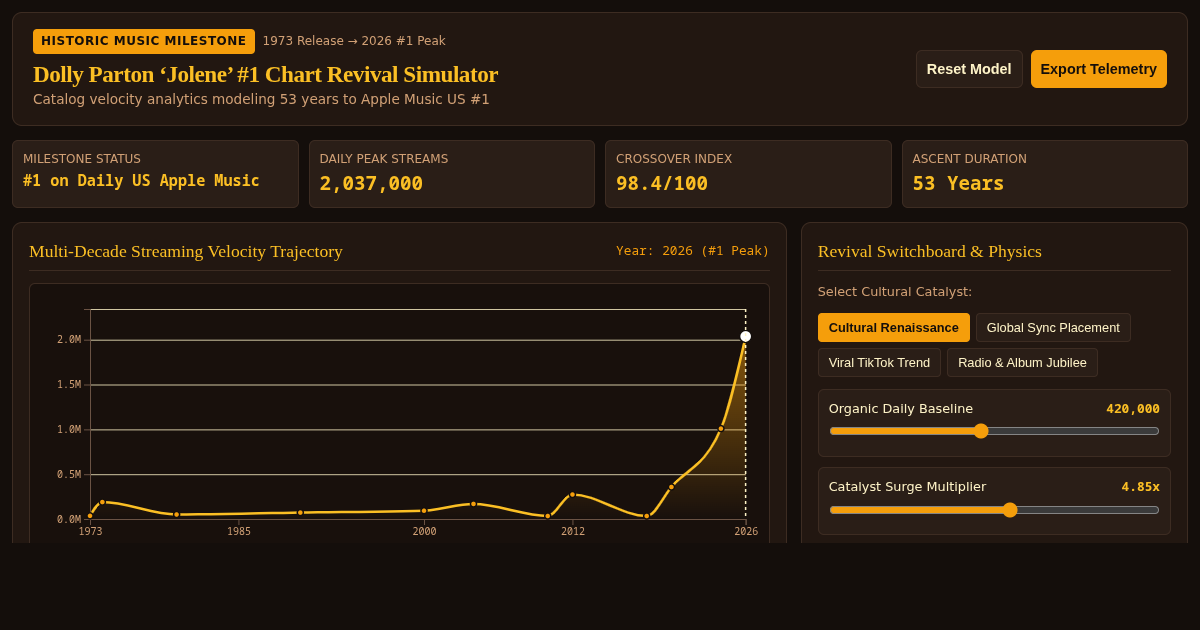Screen dimensions: 1200x630
Task: Click the Reset Model button
Action: click(x=969, y=69)
